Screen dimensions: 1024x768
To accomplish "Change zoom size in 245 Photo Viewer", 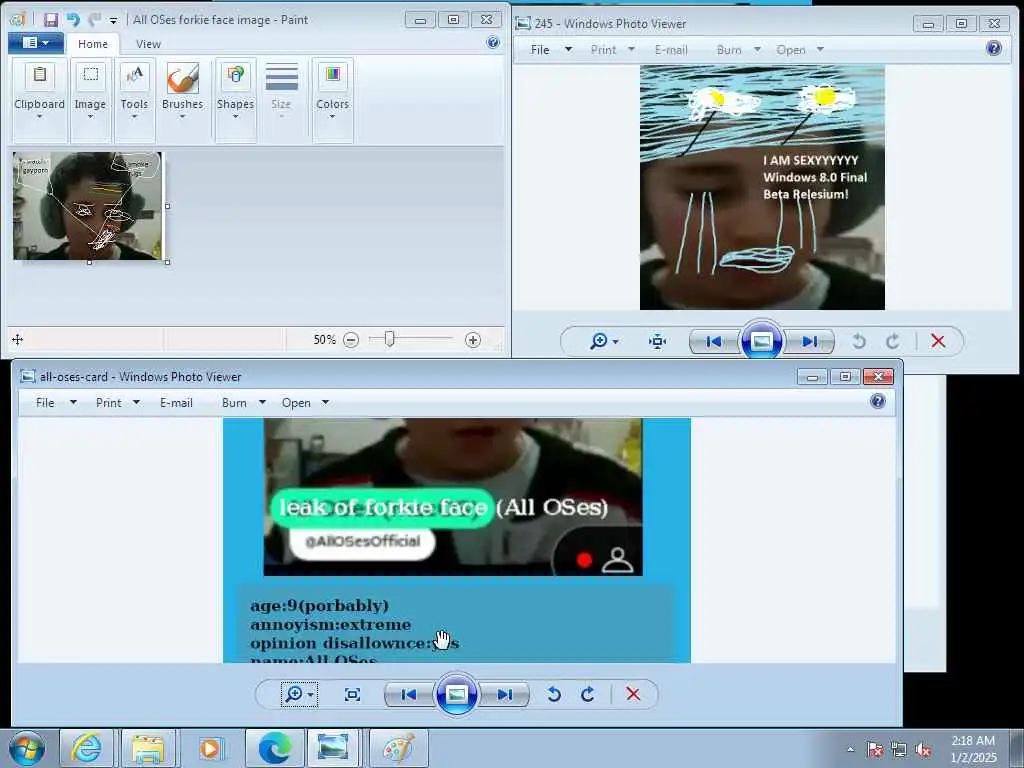I will 603,341.
